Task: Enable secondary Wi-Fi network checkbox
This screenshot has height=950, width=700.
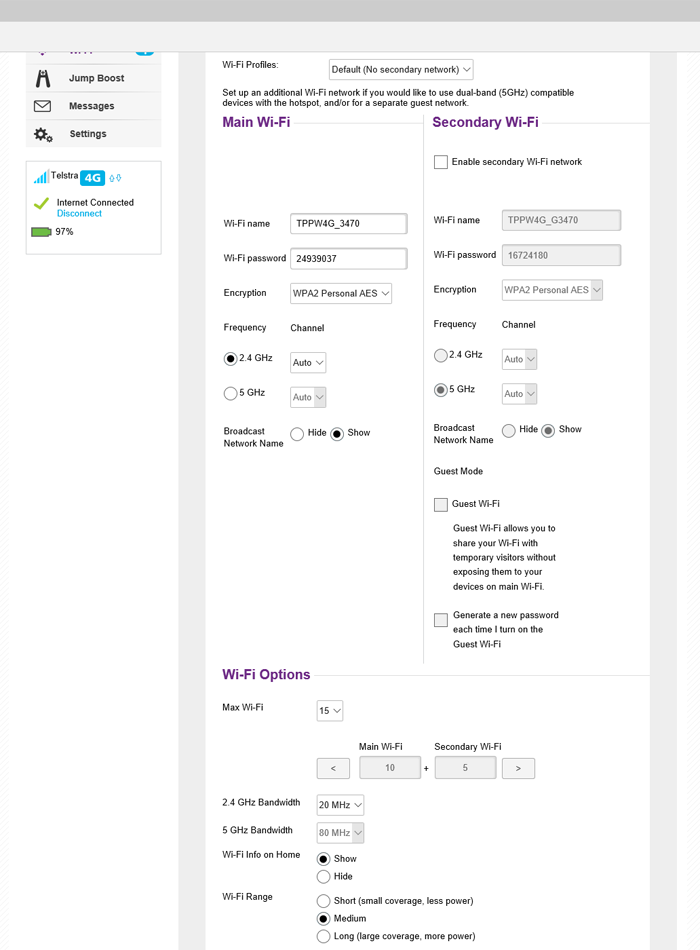Action: pyautogui.click(x=441, y=162)
